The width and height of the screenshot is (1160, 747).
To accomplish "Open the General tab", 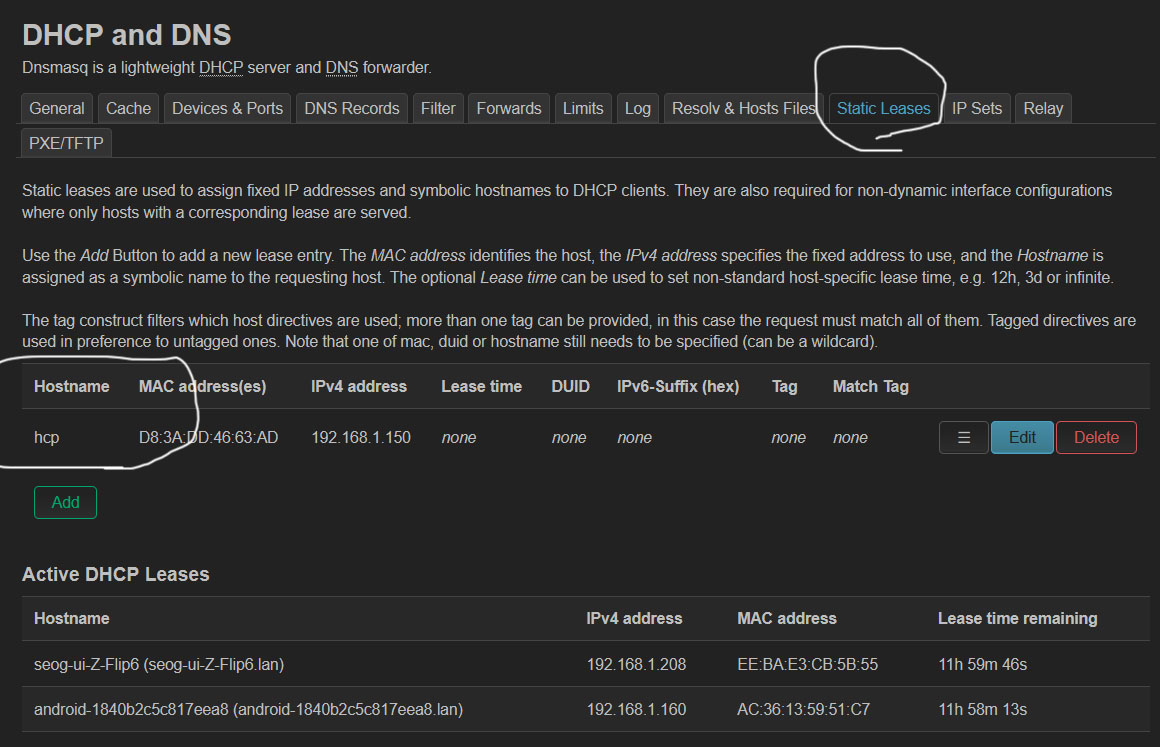I will [57, 108].
